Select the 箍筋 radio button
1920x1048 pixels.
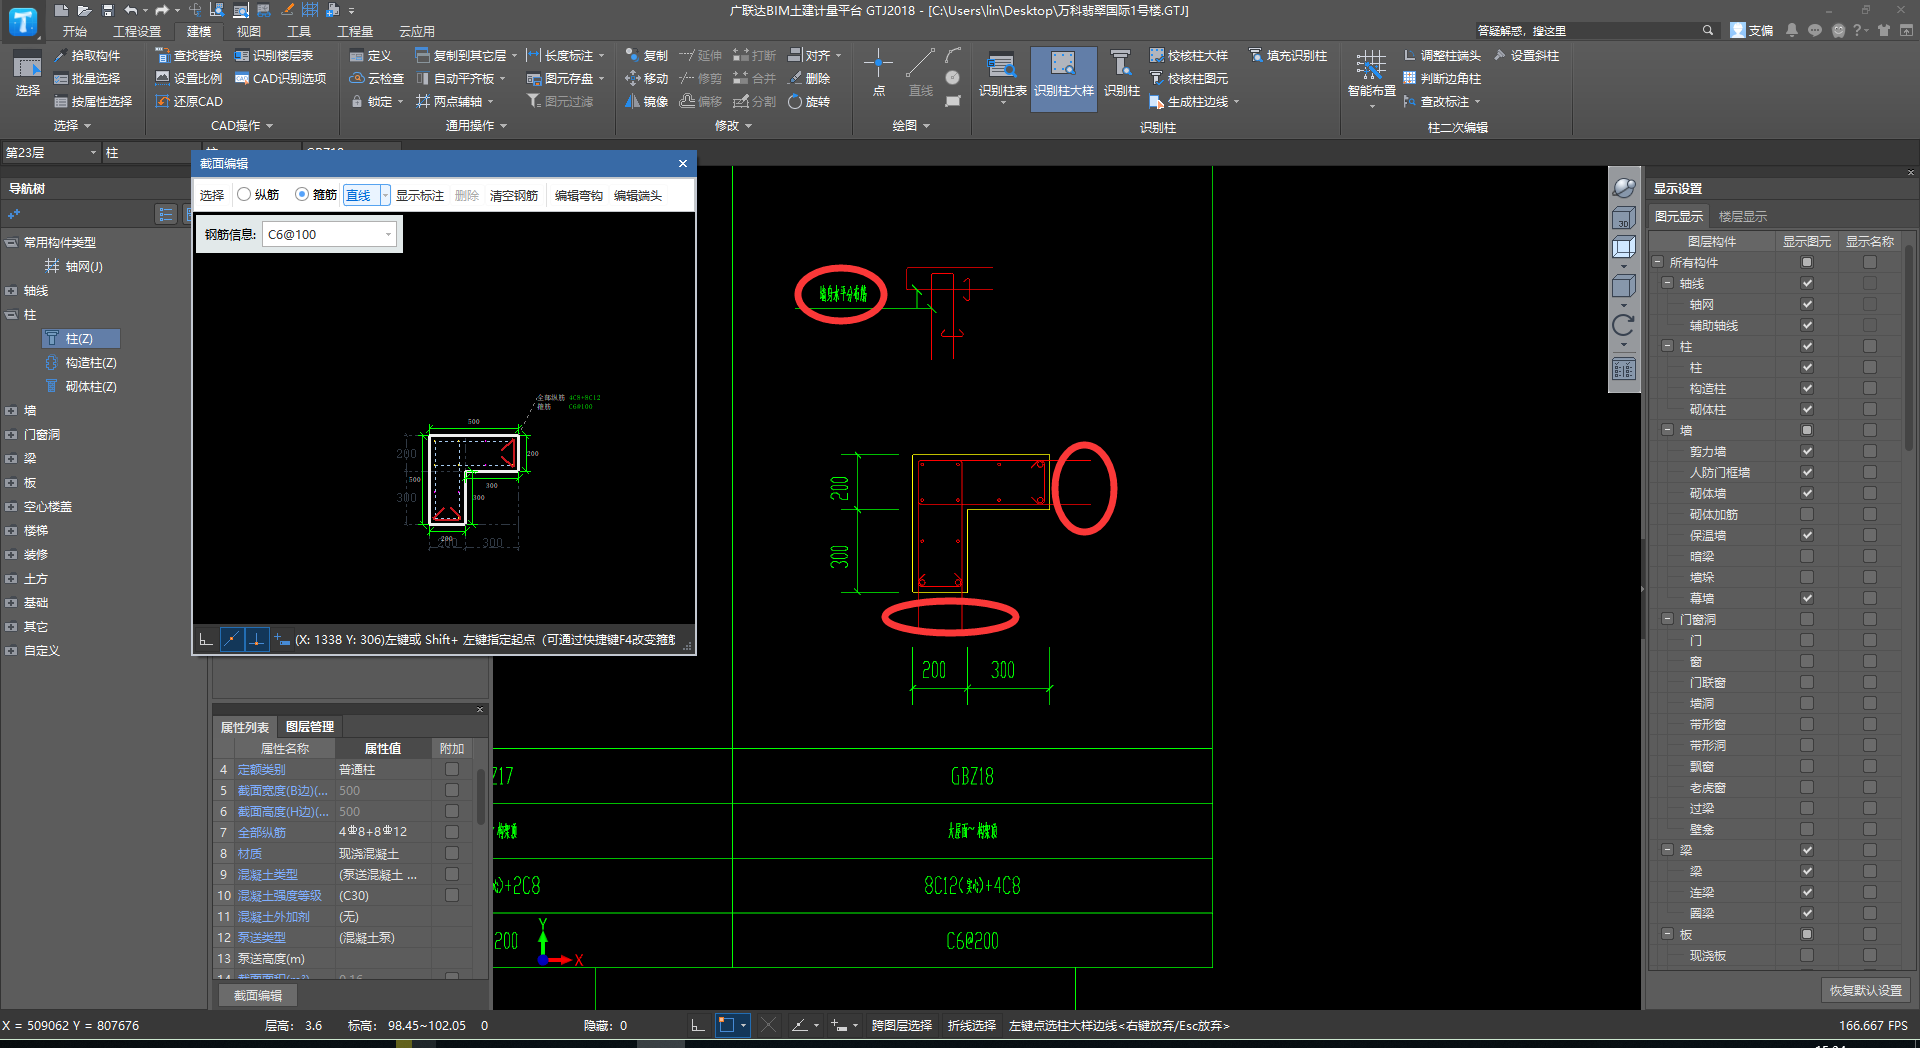(x=302, y=195)
